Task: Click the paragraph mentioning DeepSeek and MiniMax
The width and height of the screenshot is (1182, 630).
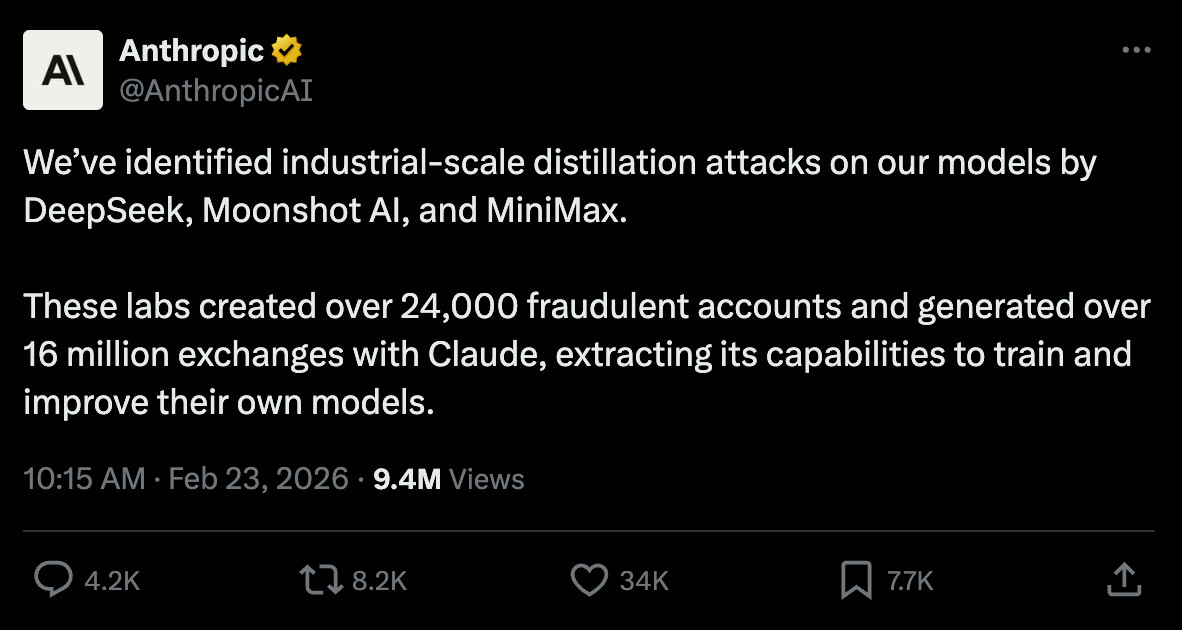Action: (x=560, y=188)
